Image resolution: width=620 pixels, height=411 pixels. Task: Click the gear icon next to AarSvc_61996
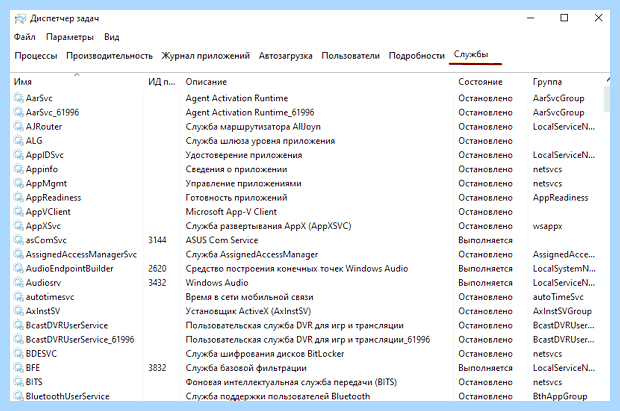(x=18, y=112)
